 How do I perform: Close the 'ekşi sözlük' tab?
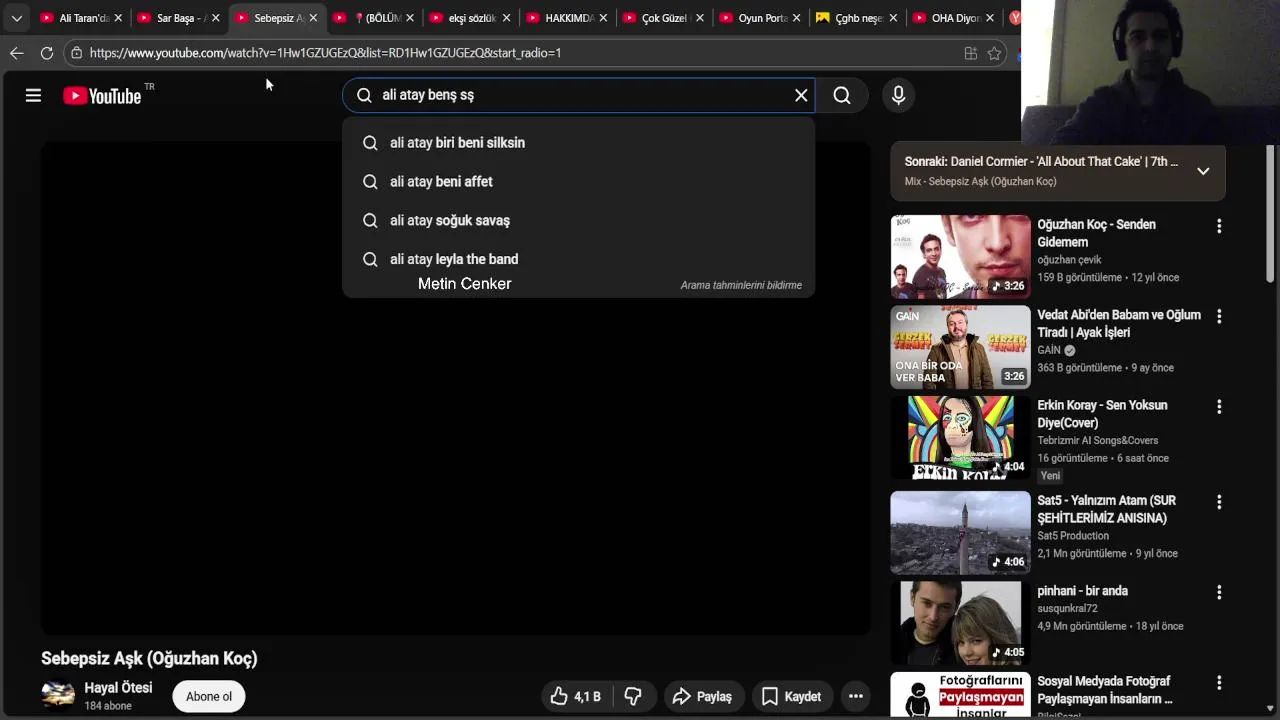pyautogui.click(x=506, y=18)
